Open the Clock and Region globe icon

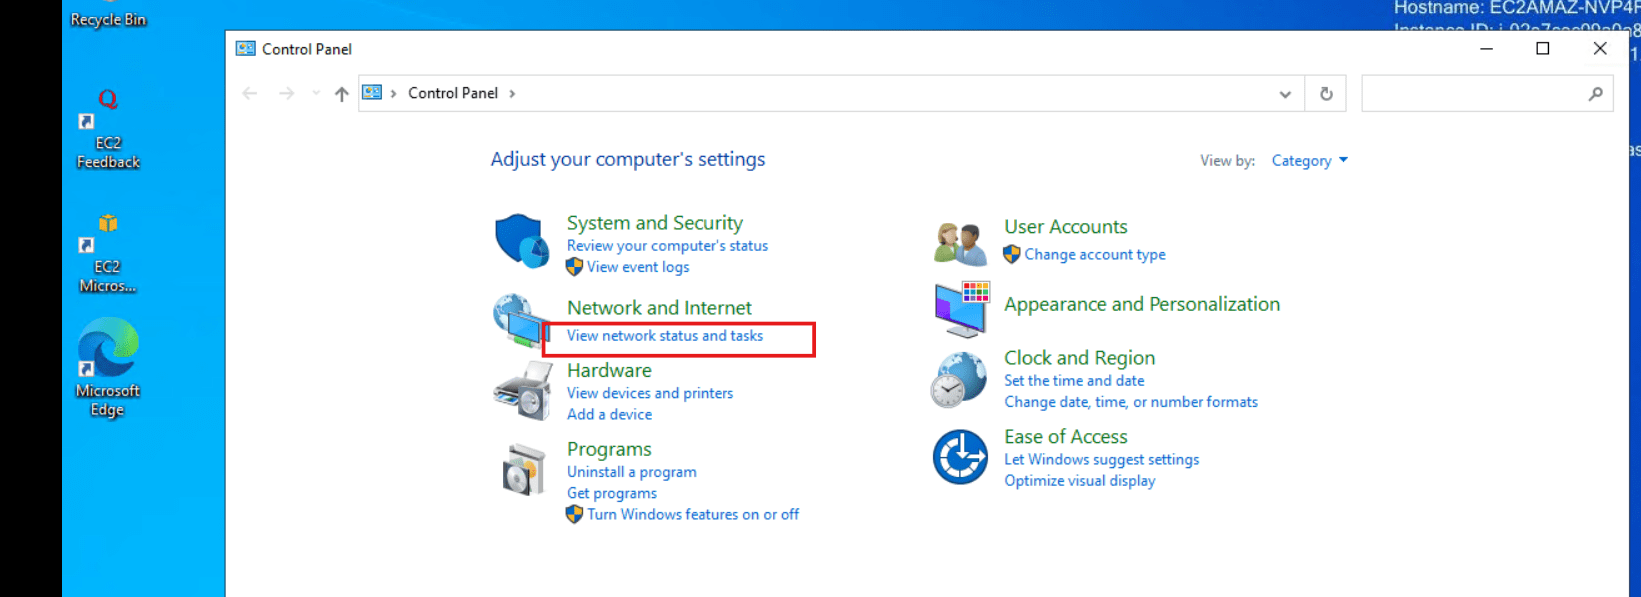coord(960,380)
